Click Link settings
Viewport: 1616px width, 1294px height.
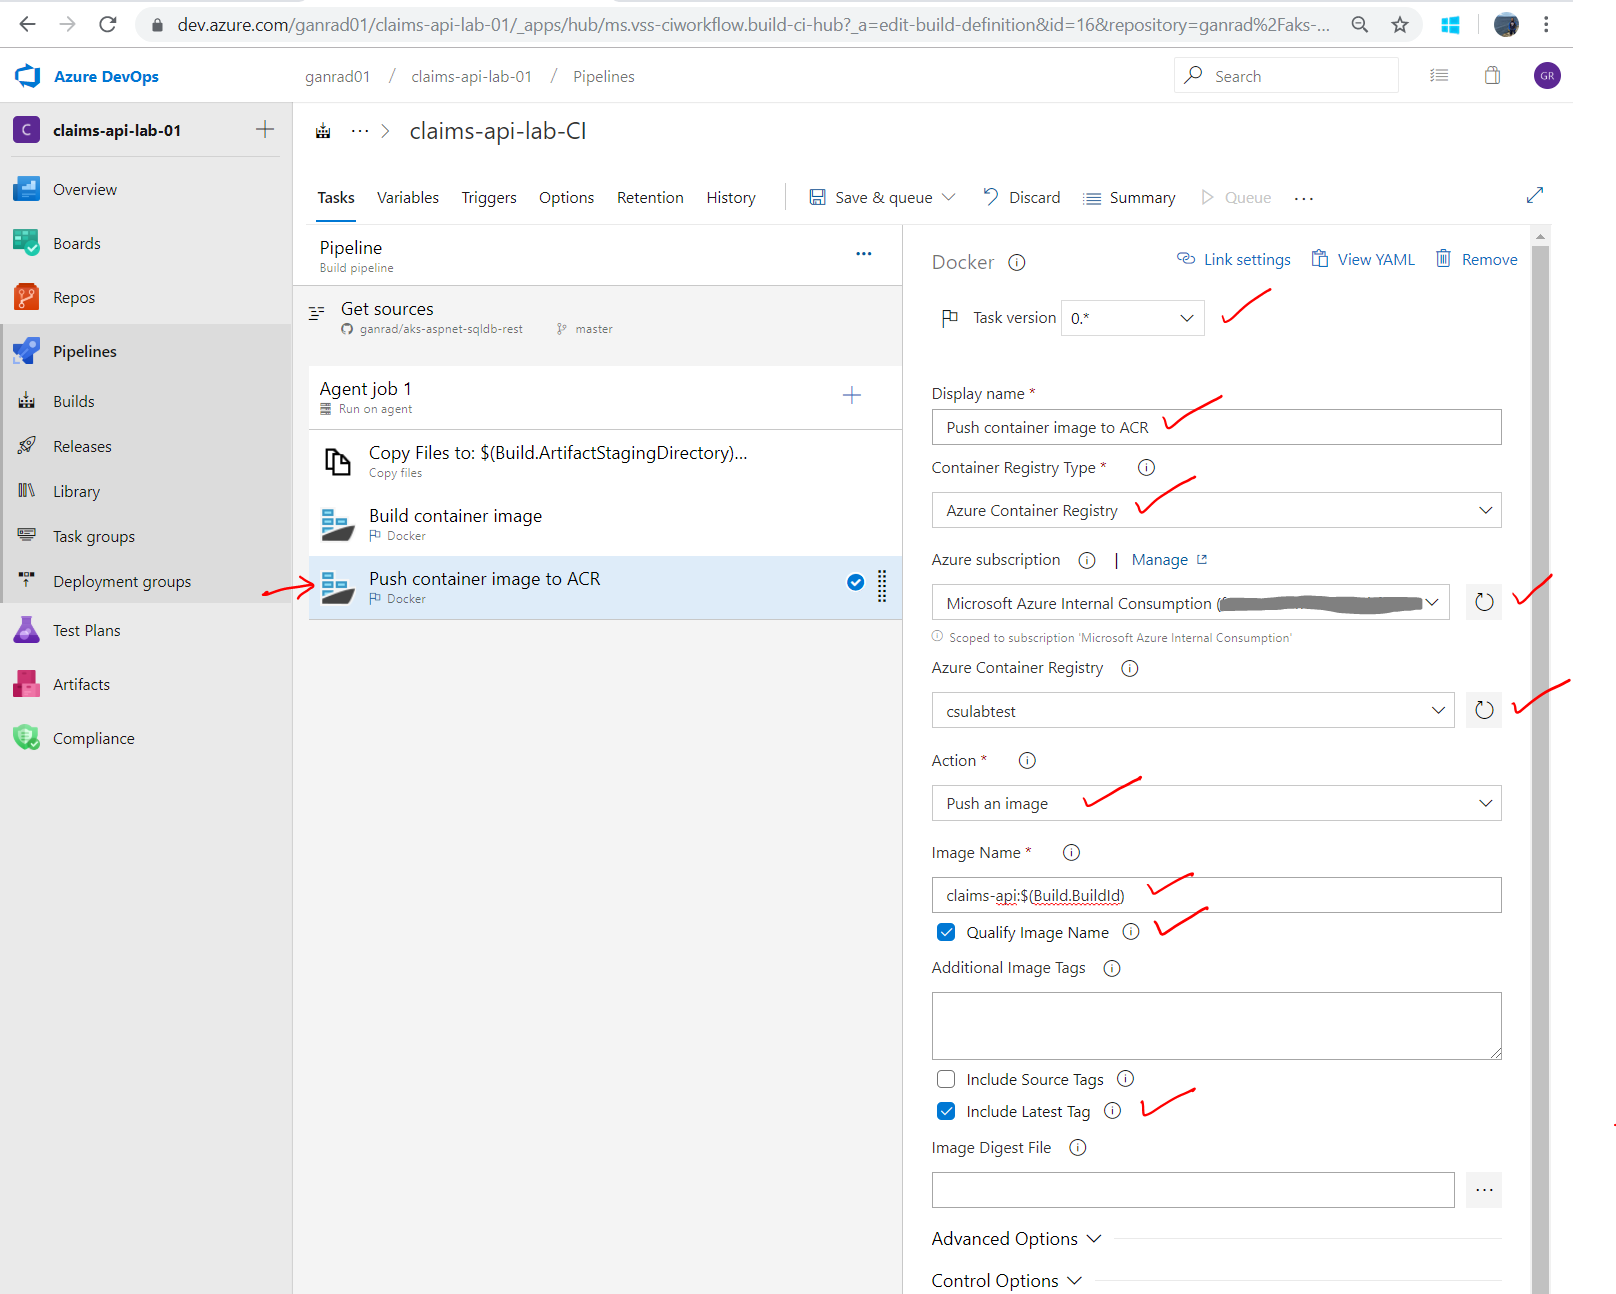tap(1234, 259)
